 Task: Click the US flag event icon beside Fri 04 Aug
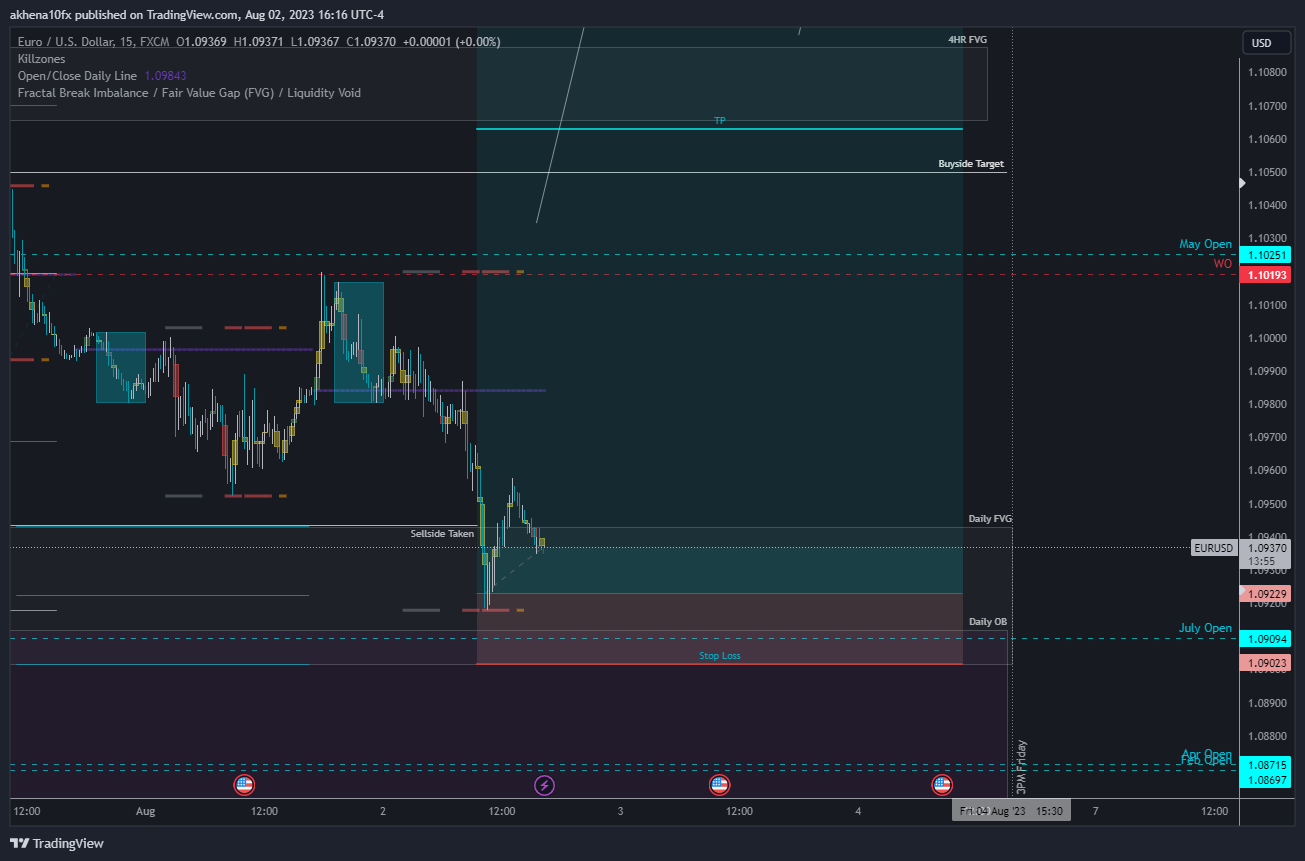(x=942, y=785)
